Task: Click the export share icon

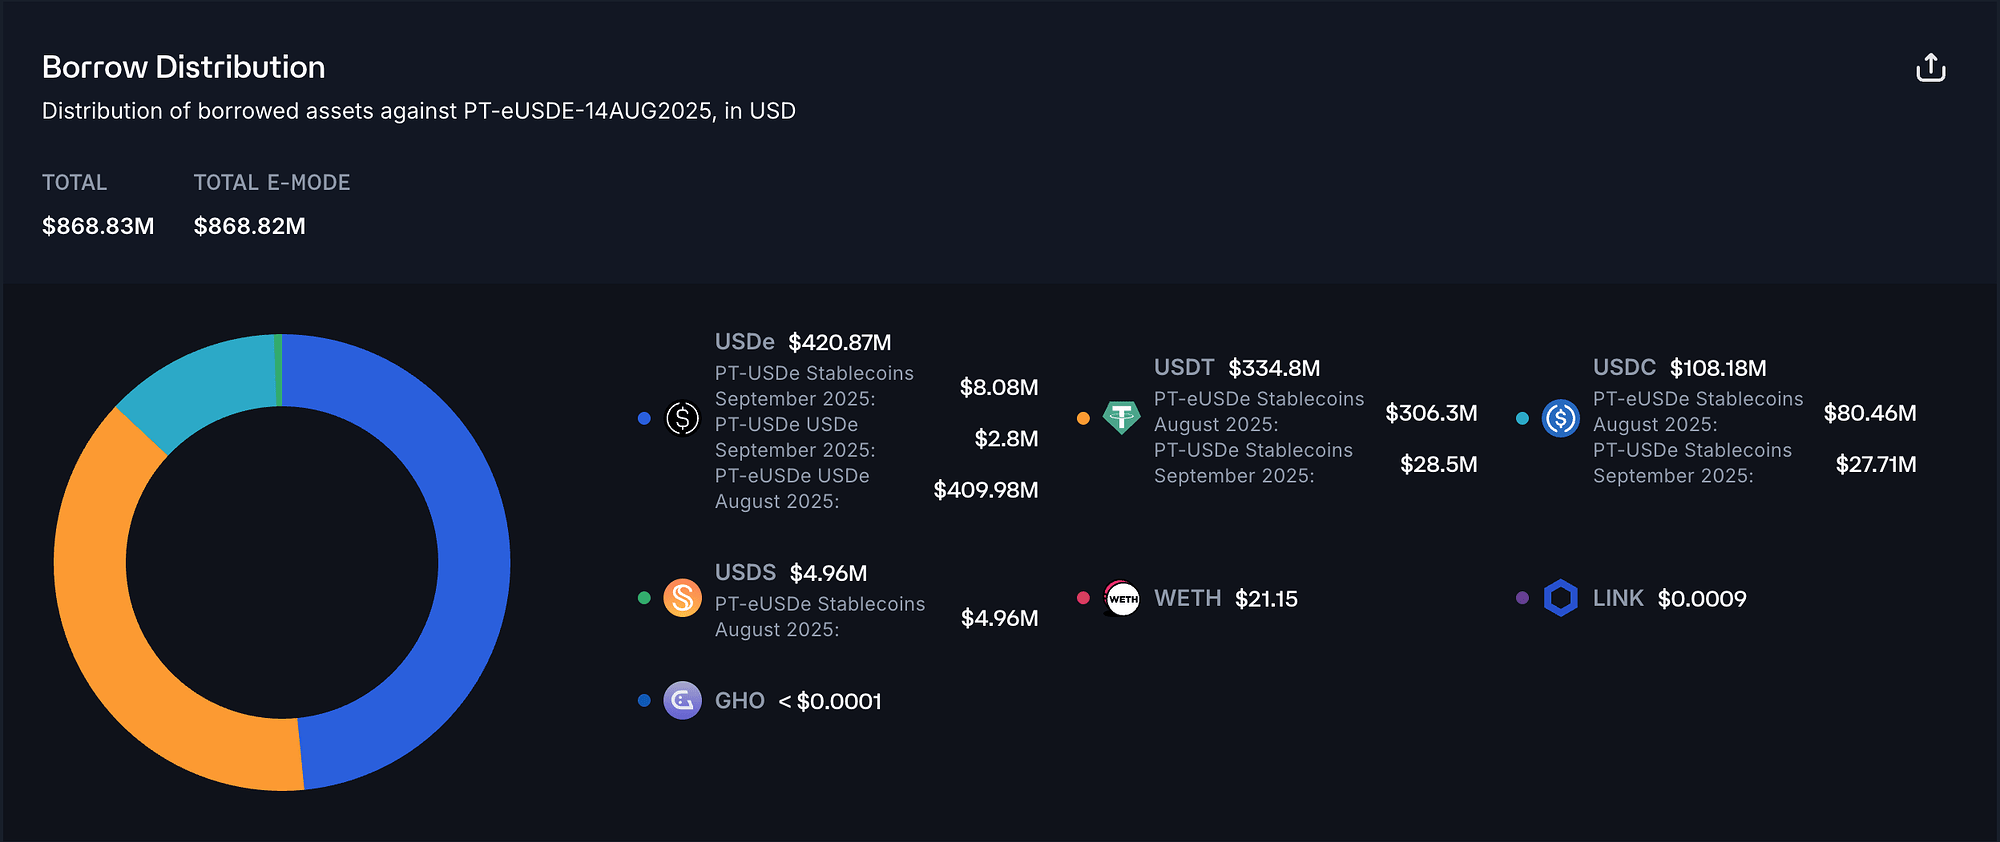Action: point(1930,68)
